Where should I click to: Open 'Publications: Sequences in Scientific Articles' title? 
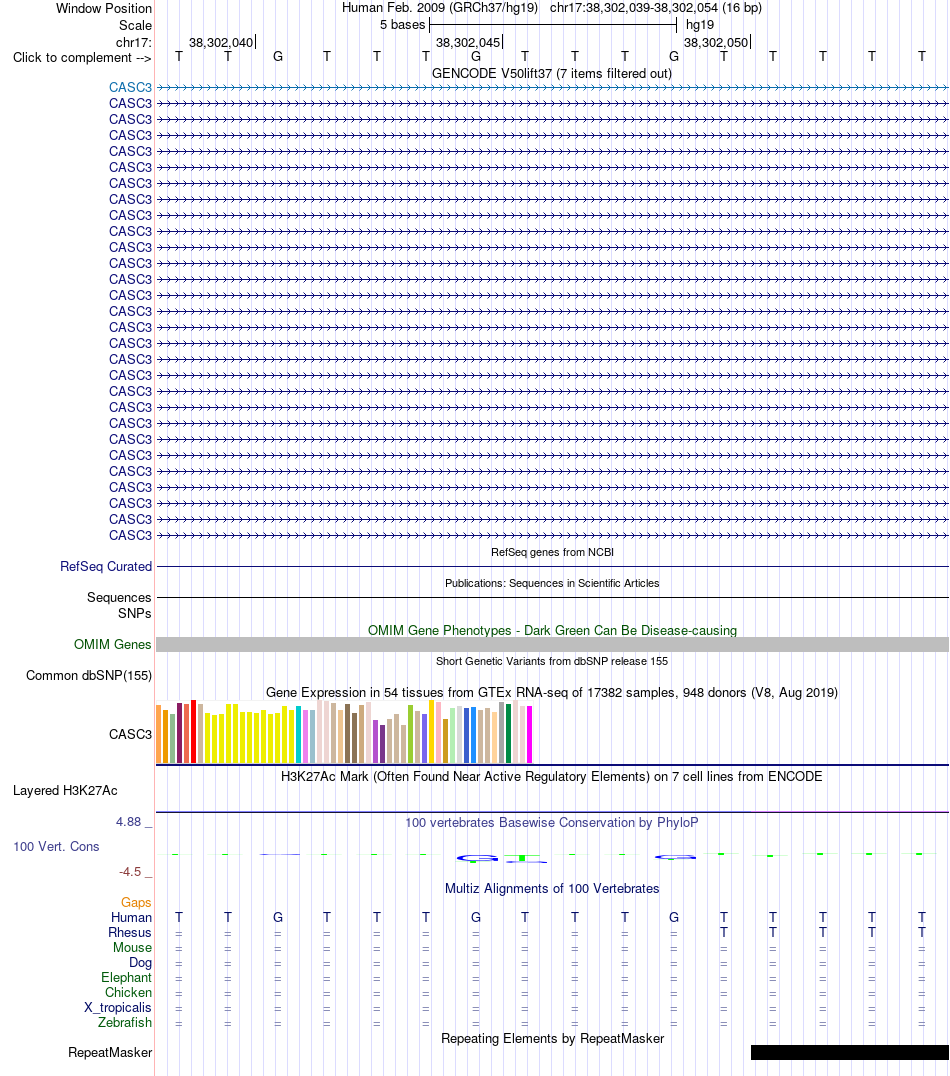coord(552,583)
